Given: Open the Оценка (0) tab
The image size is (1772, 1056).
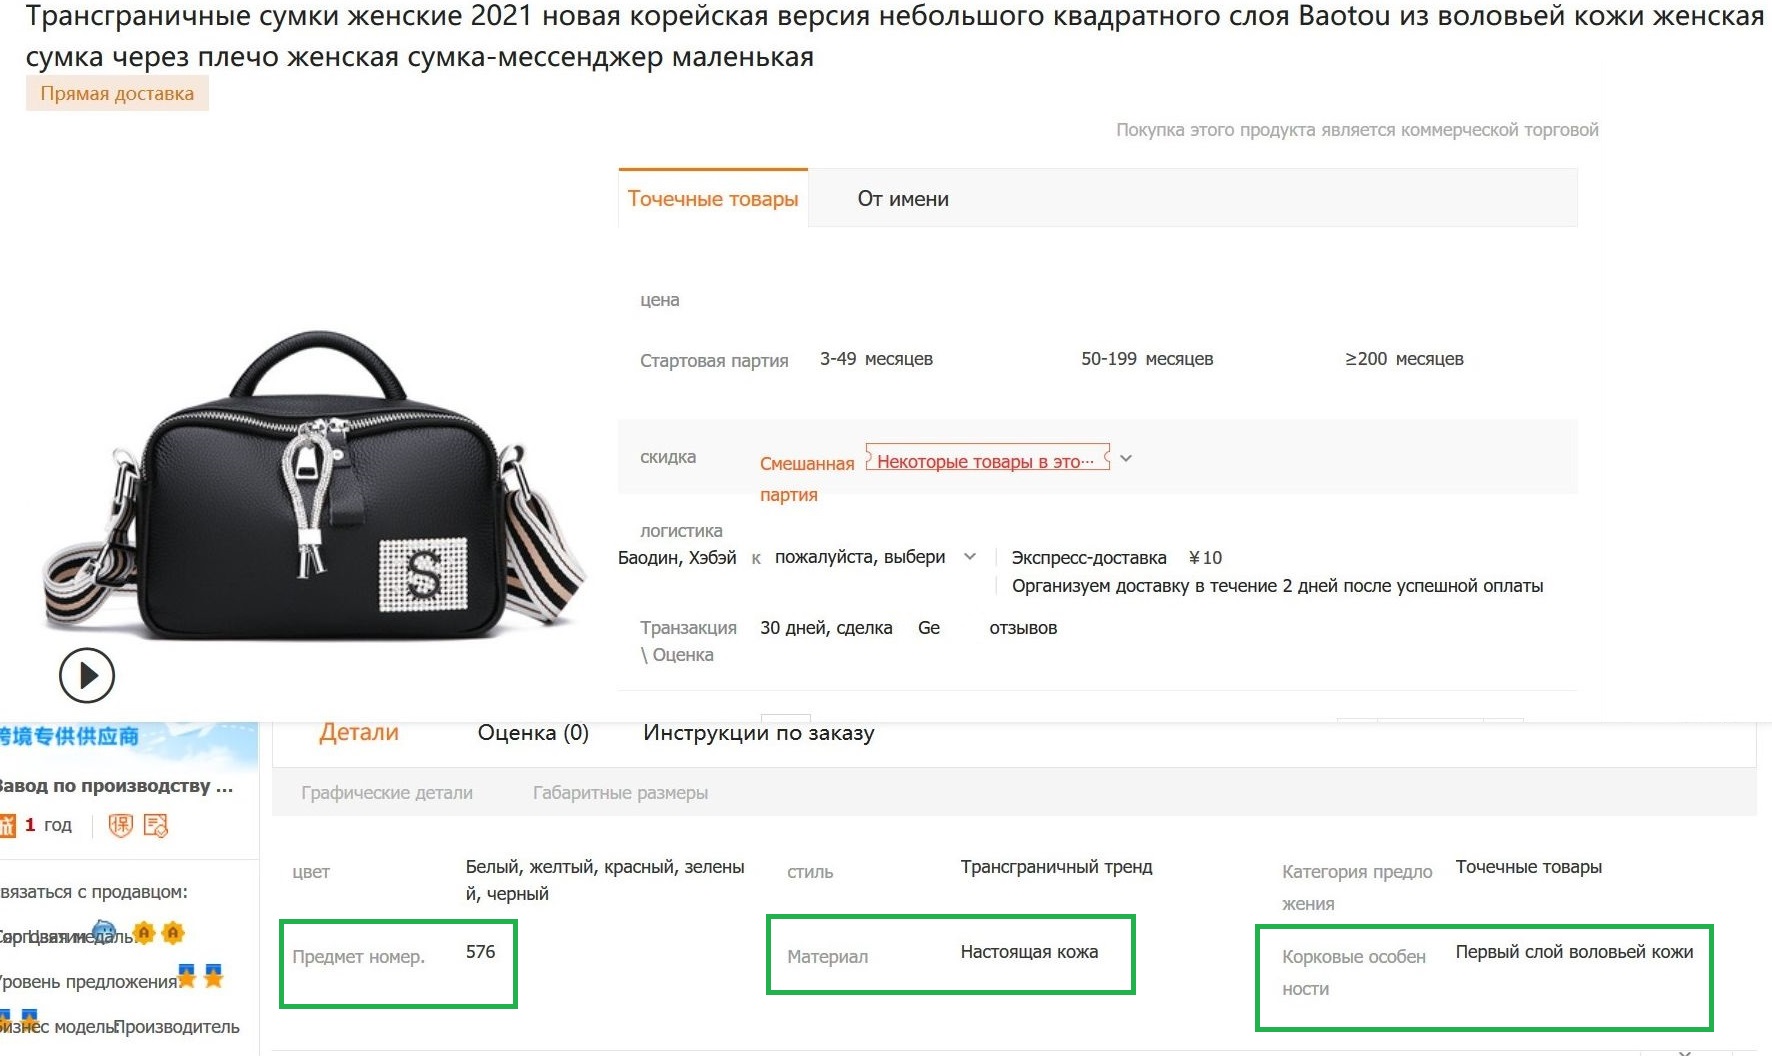Looking at the screenshot, I should (x=533, y=733).
